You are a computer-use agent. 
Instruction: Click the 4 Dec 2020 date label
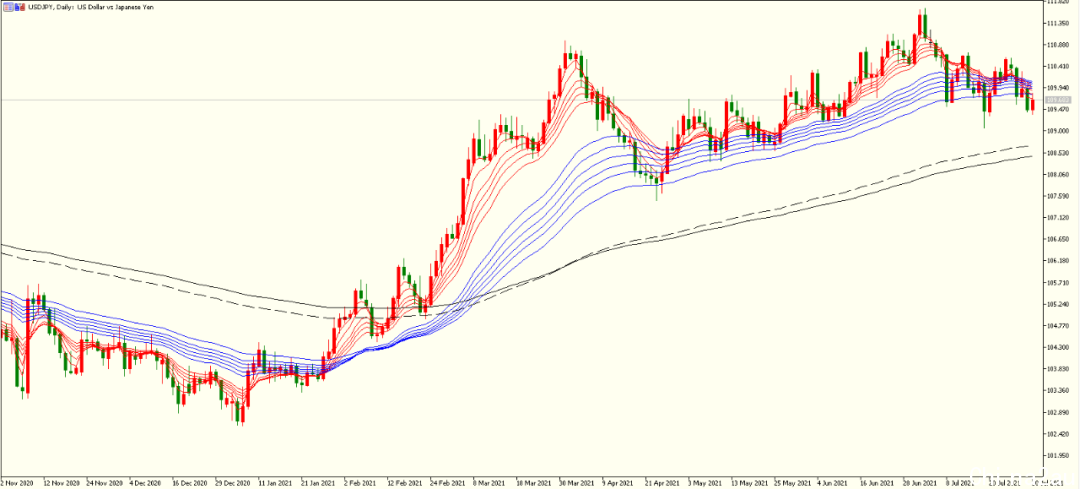(x=146, y=482)
